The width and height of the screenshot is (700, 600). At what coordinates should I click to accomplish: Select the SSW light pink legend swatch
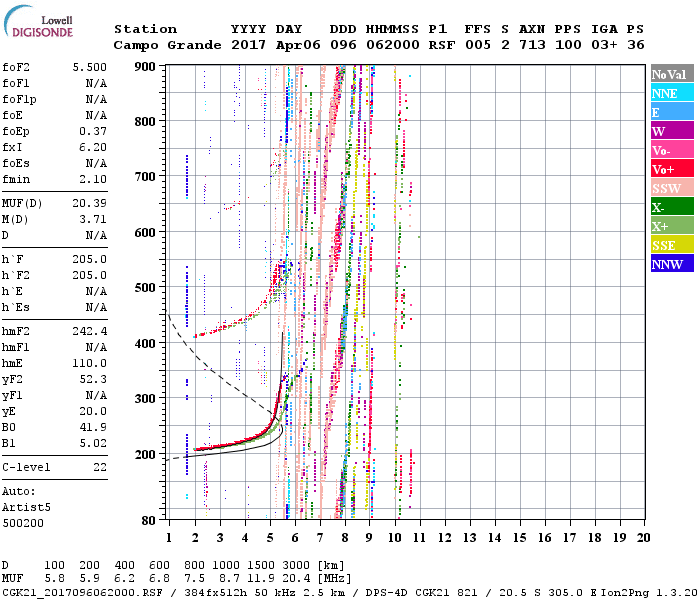coord(672,188)
